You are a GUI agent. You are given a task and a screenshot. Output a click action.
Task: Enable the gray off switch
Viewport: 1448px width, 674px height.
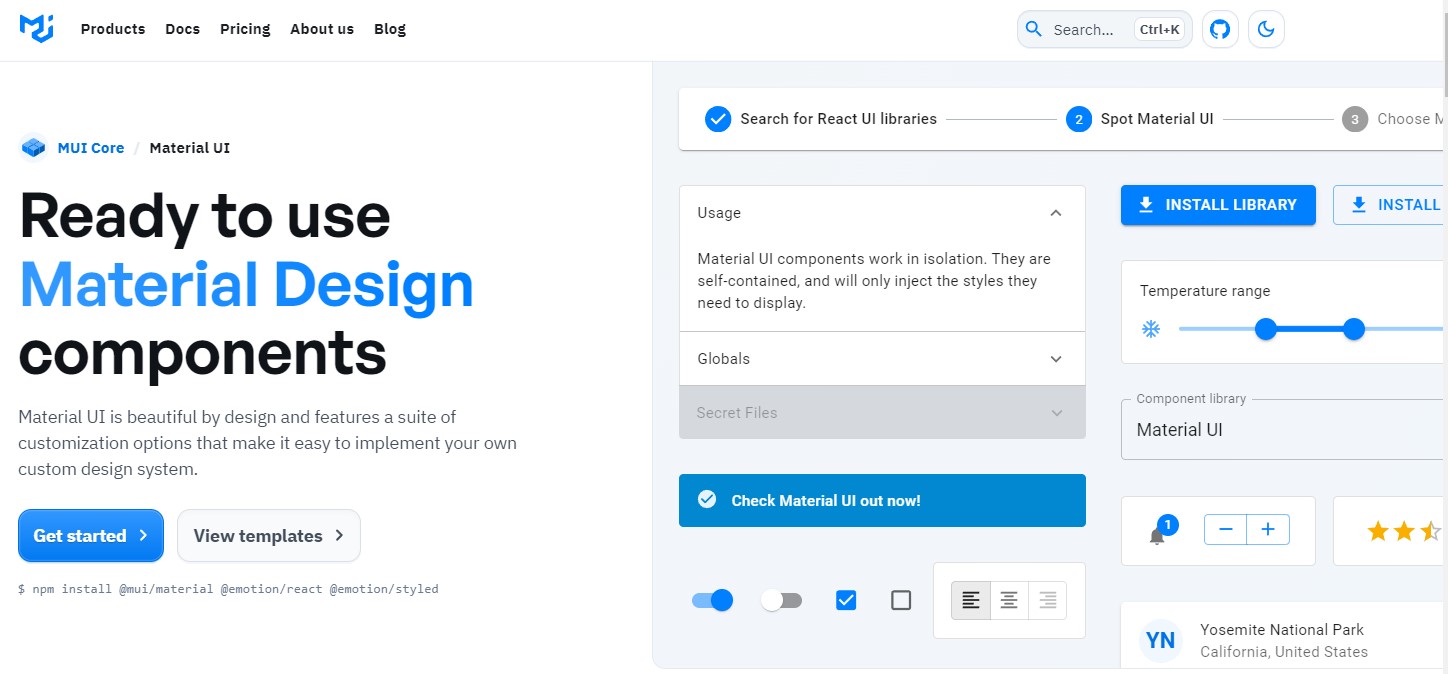(x=781, y=600)
